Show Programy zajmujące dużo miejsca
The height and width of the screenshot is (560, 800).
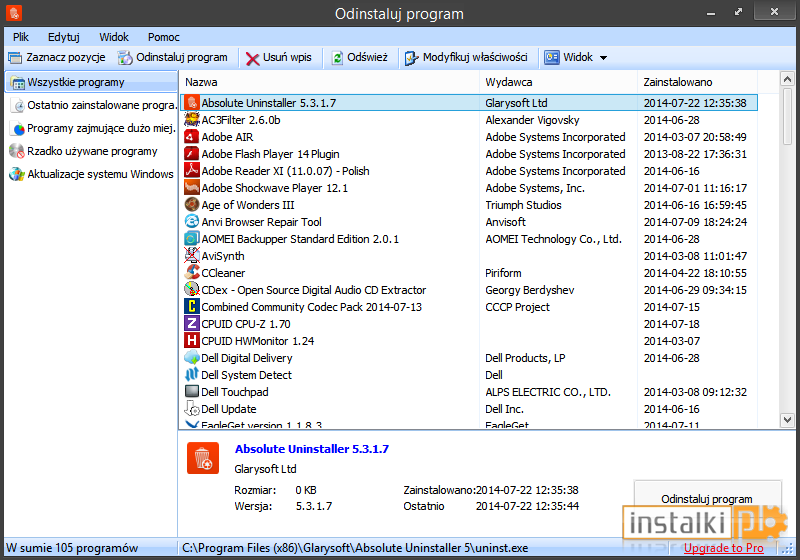pyautogui.click(x=93, y=128)
